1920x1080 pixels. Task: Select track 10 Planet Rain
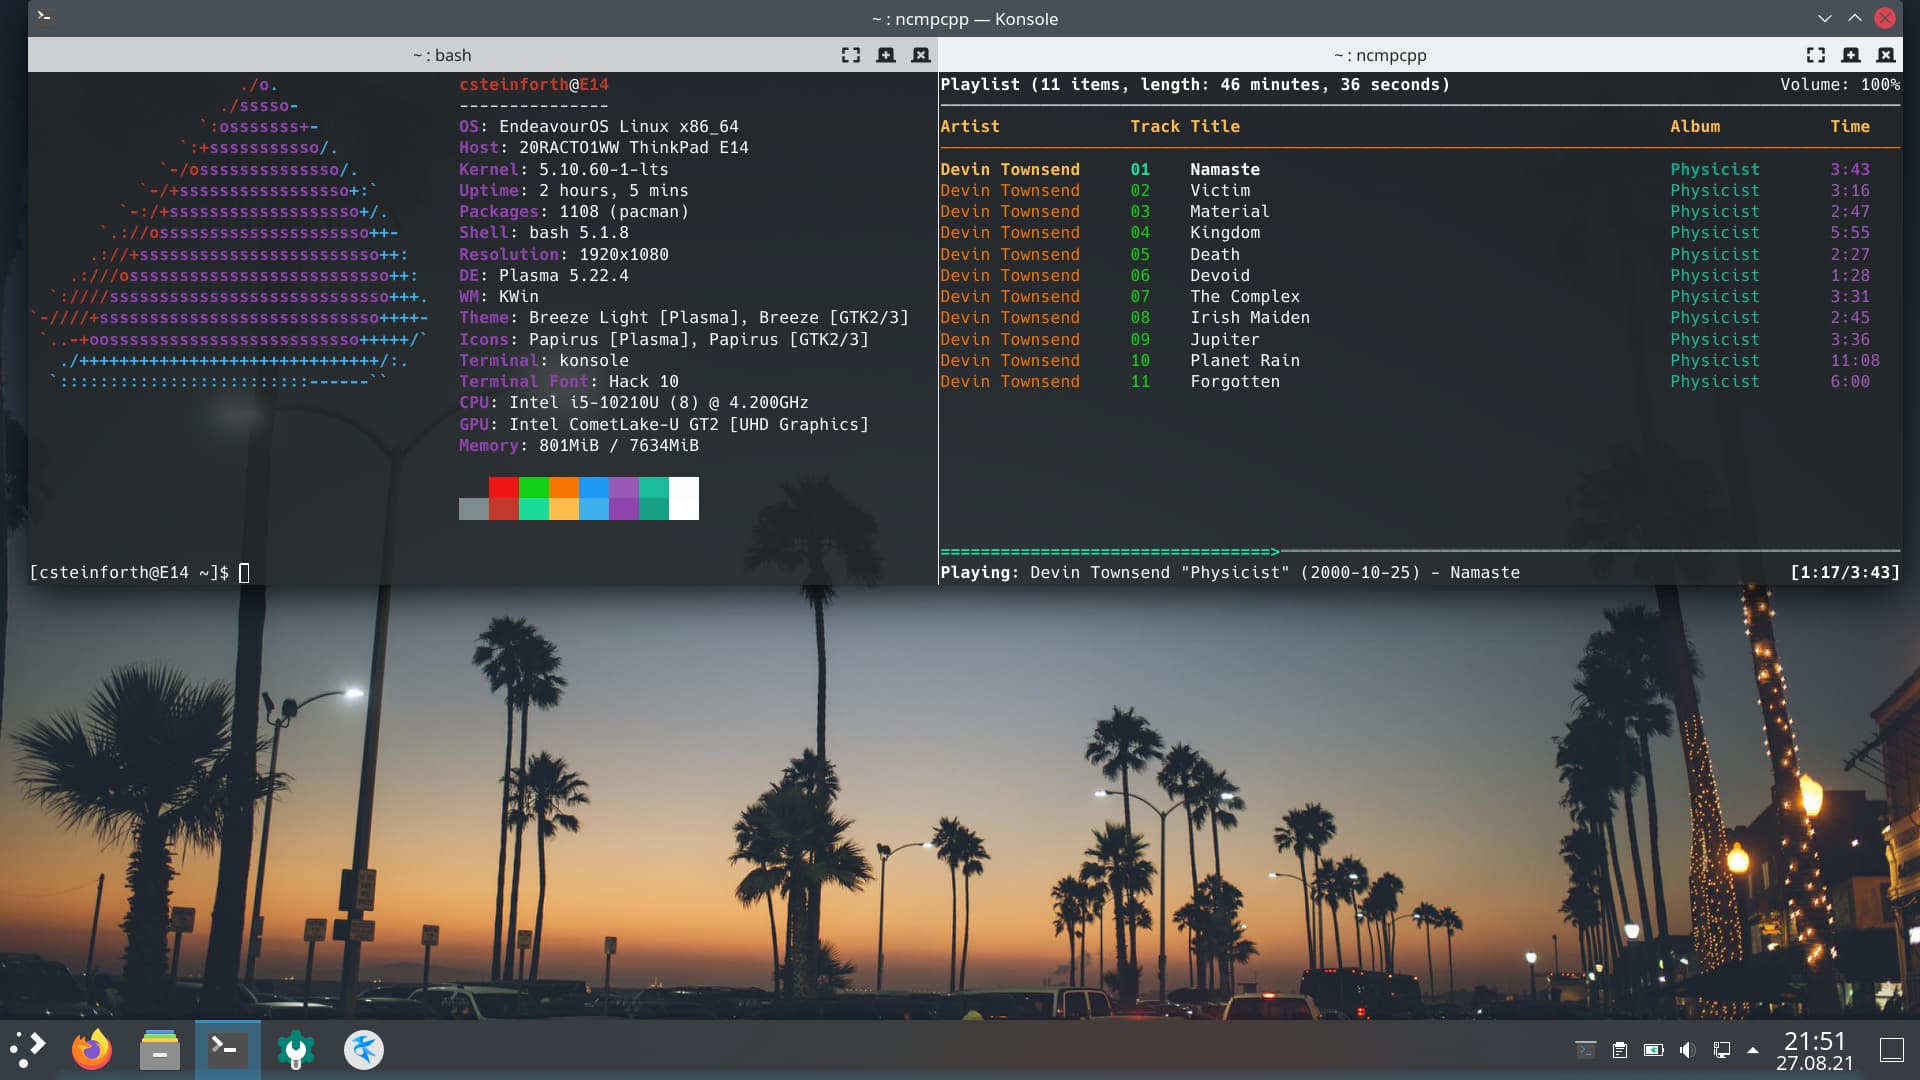point(1420,360)
